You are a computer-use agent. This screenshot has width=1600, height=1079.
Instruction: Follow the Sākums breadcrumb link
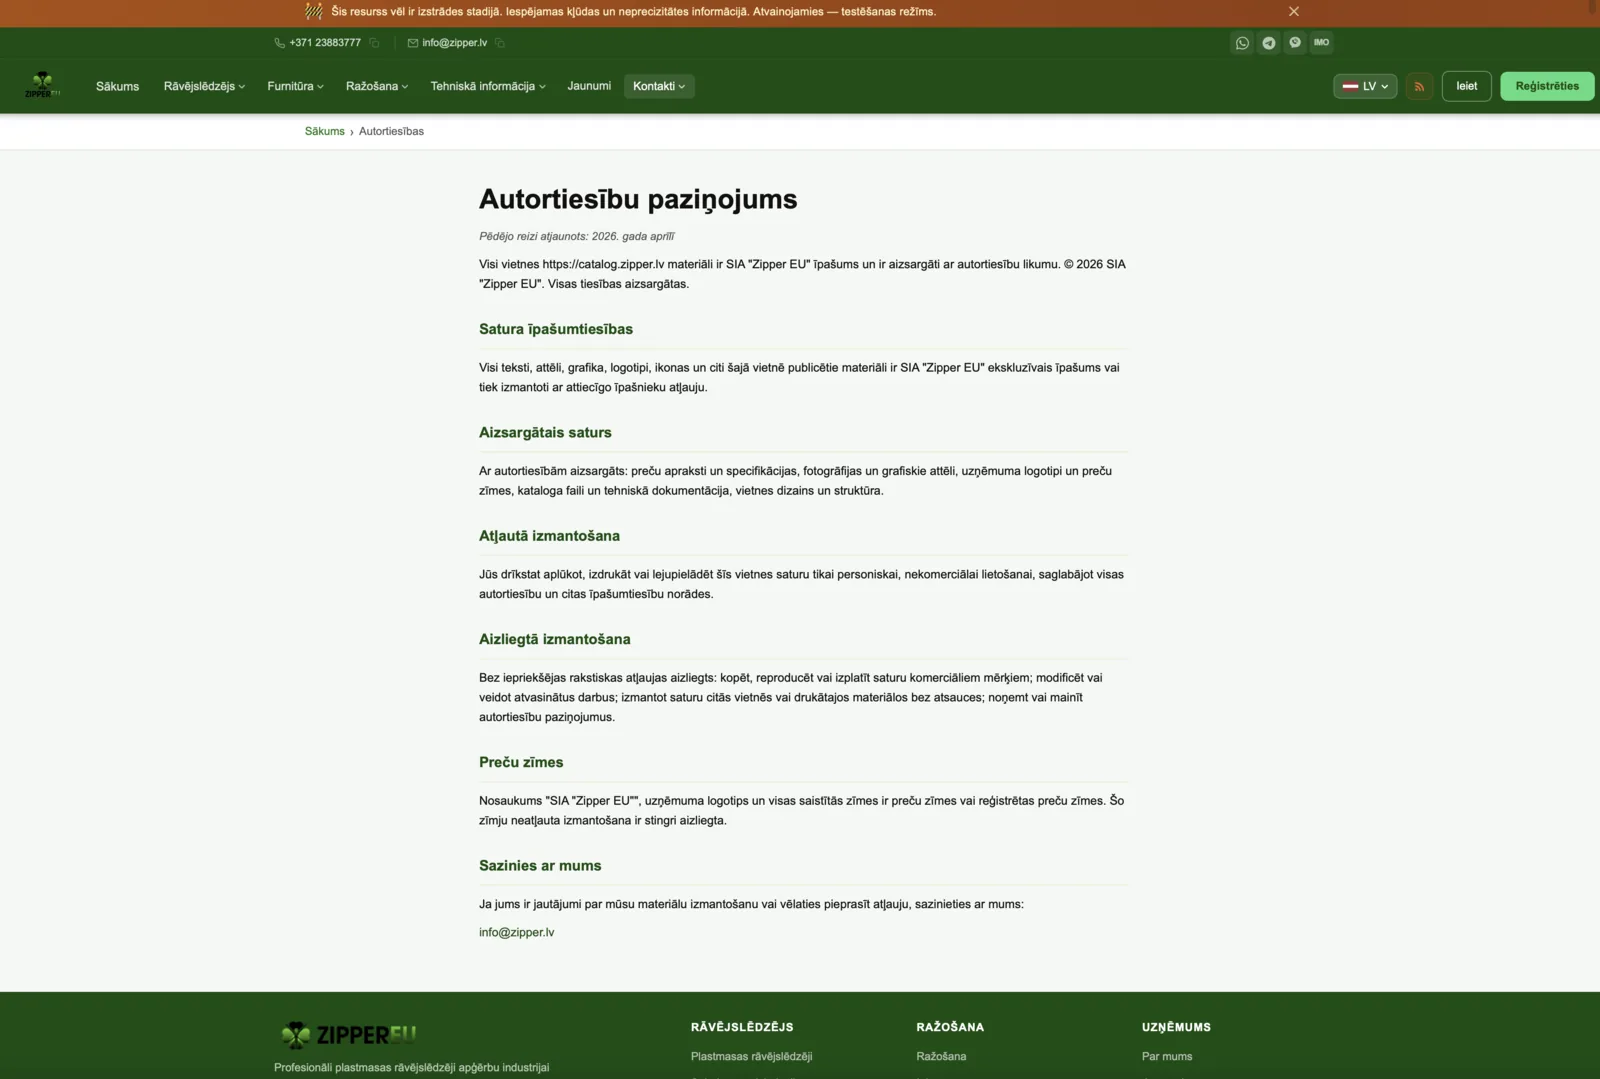[324, 131]
